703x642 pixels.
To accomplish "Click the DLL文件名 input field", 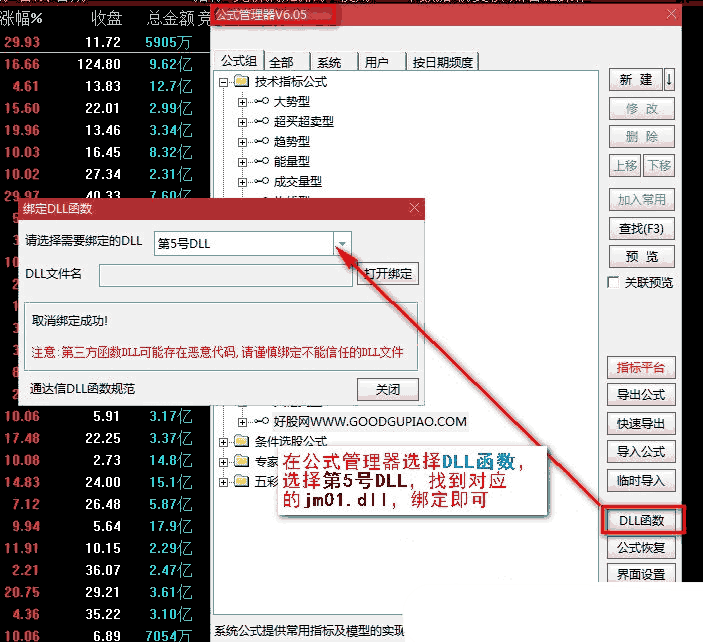I will click(x=225, y=274).
